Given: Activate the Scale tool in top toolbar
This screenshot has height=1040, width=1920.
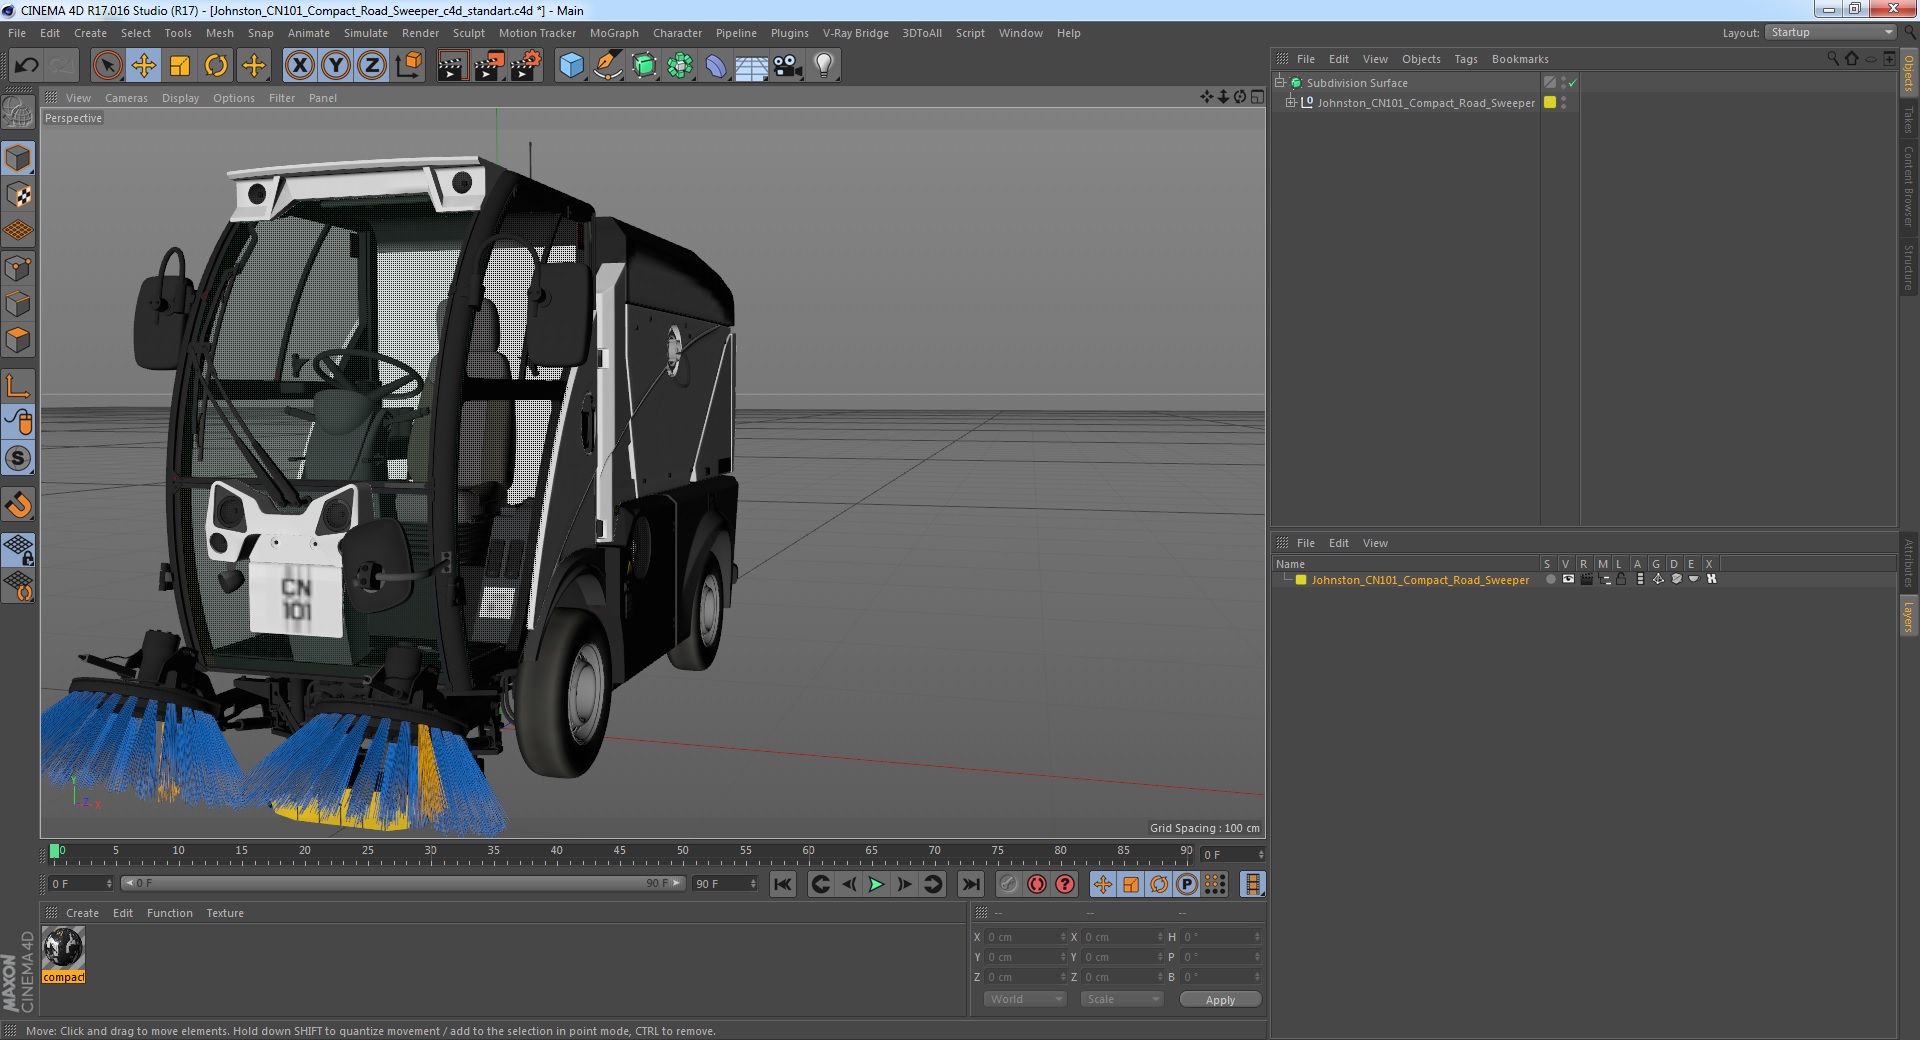Looking at the screenshot, I should [x=180, y=66].
